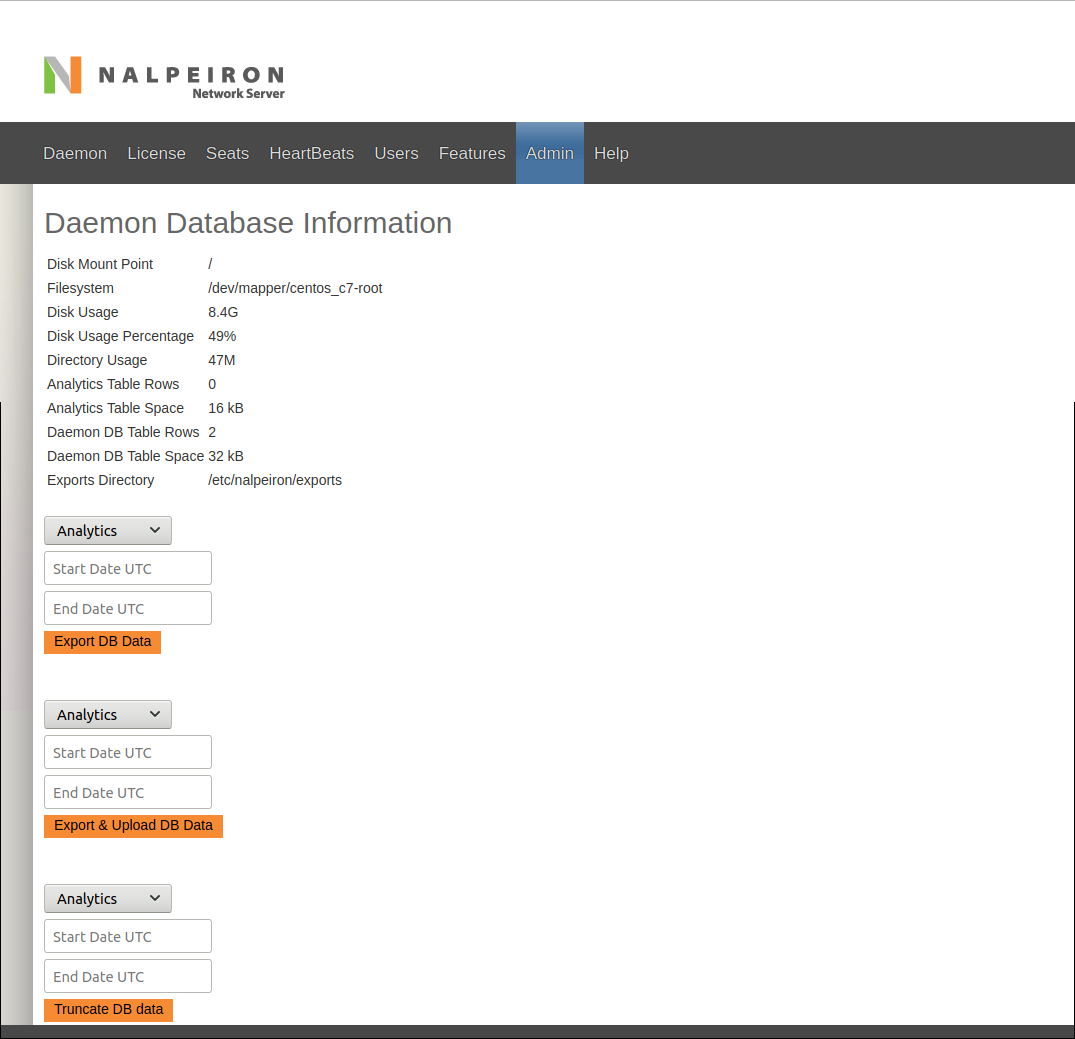Focus the Start Date UTC field for export
The height and width of the screenshot is (1039, 1075).
(128, 569)
